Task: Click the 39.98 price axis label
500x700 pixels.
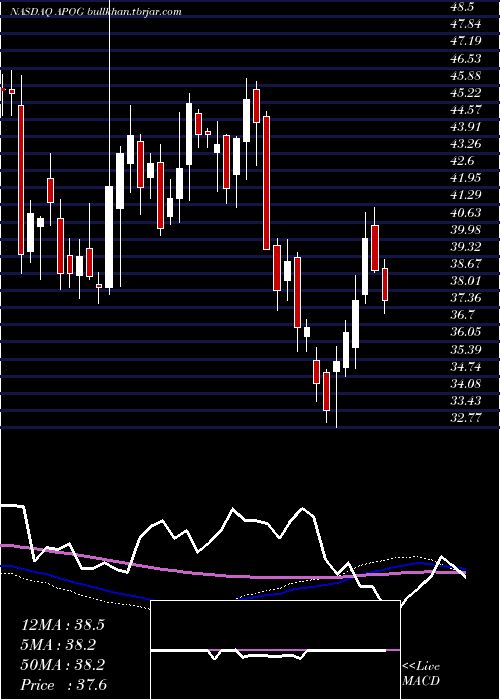Action: tap(467, 229)
